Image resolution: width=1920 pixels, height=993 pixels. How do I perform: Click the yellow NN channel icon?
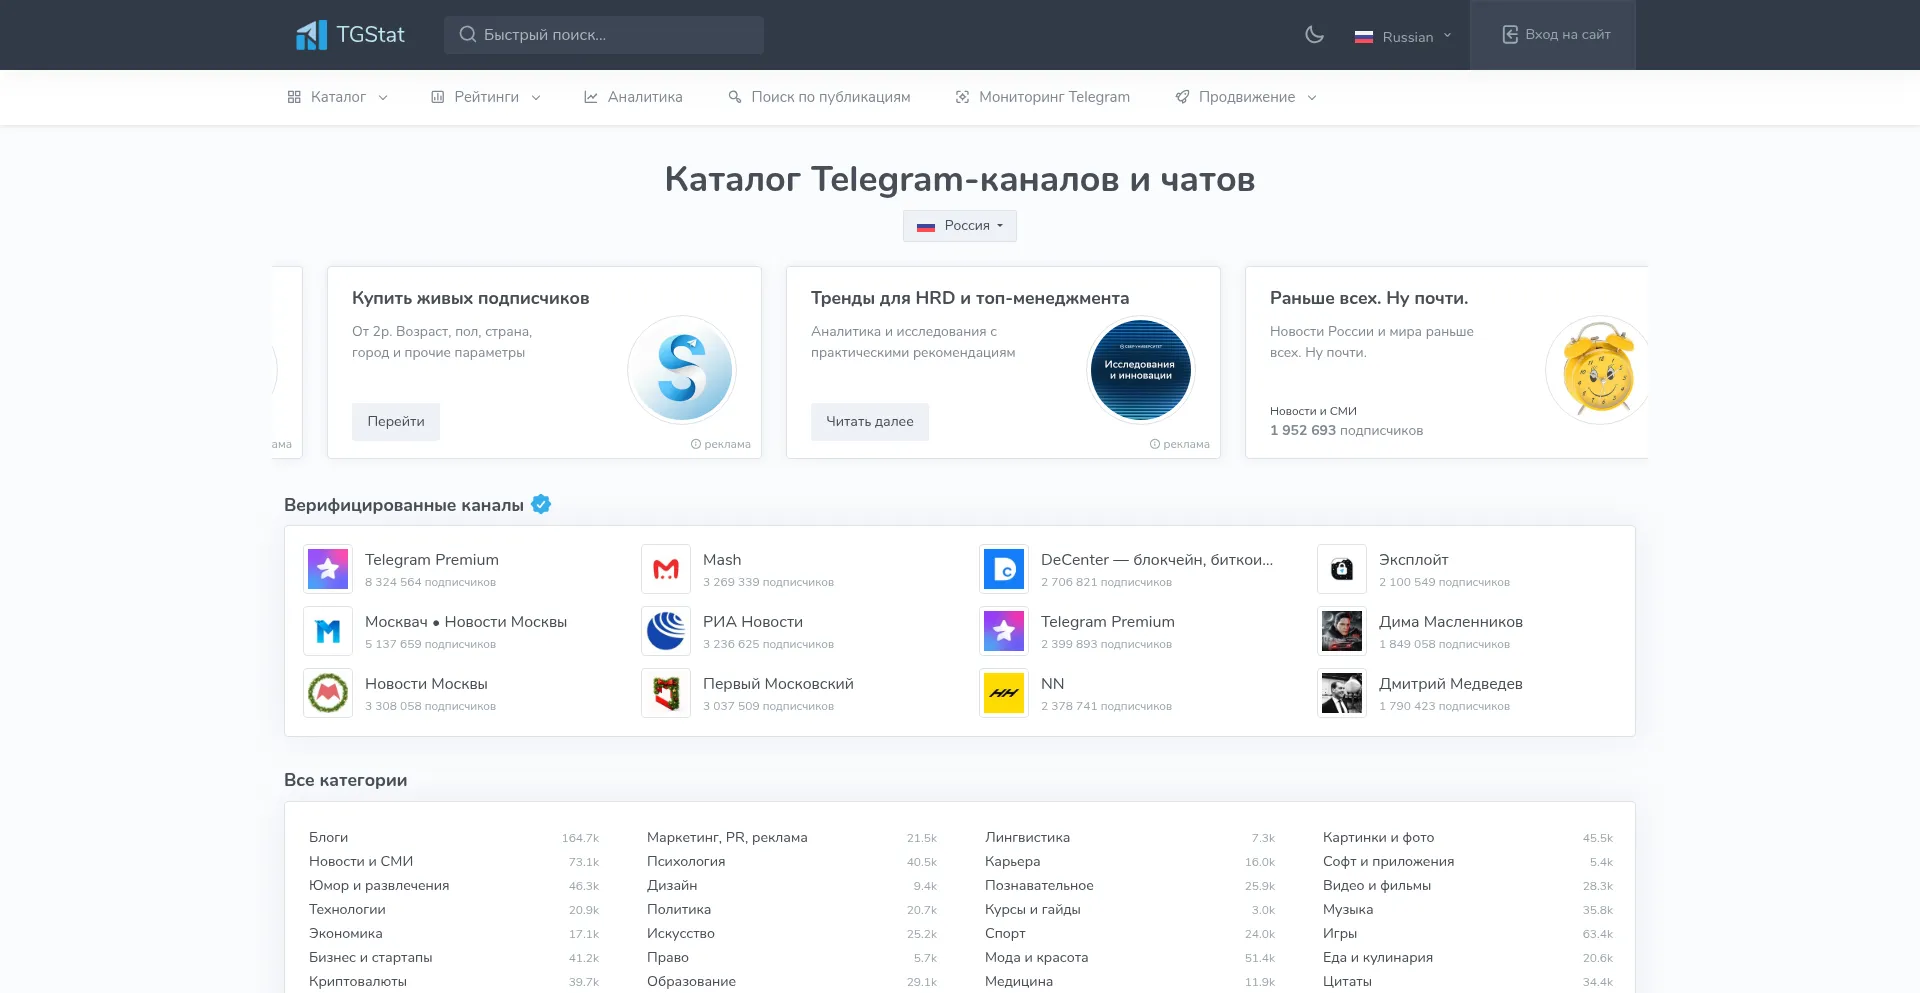(x=1004, y=694)
